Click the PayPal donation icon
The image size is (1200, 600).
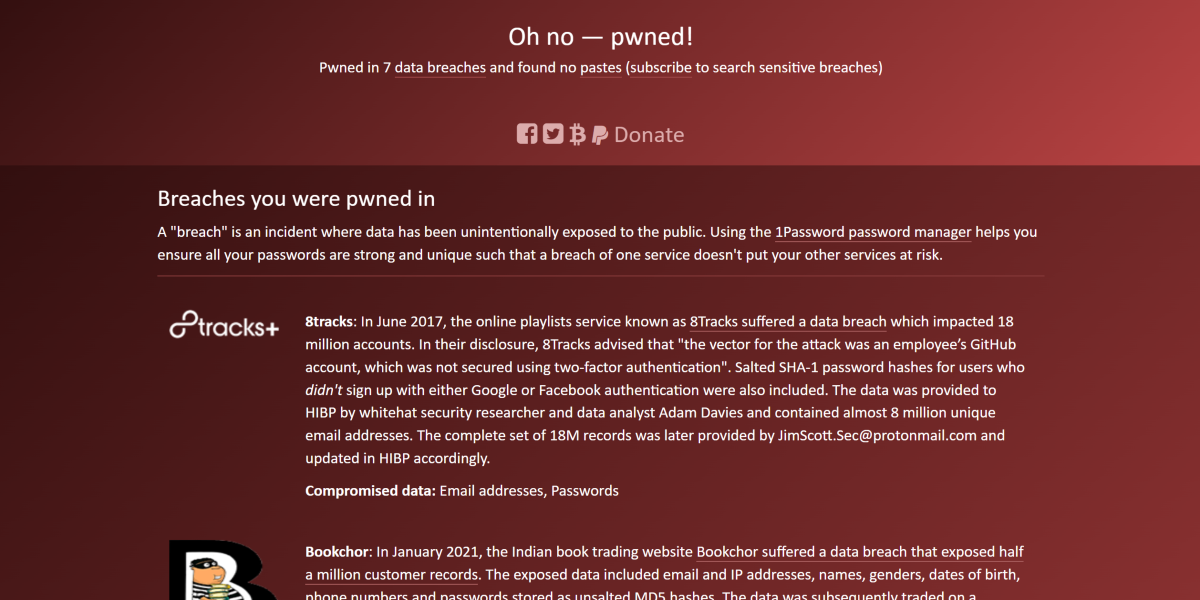coord(600,134)
